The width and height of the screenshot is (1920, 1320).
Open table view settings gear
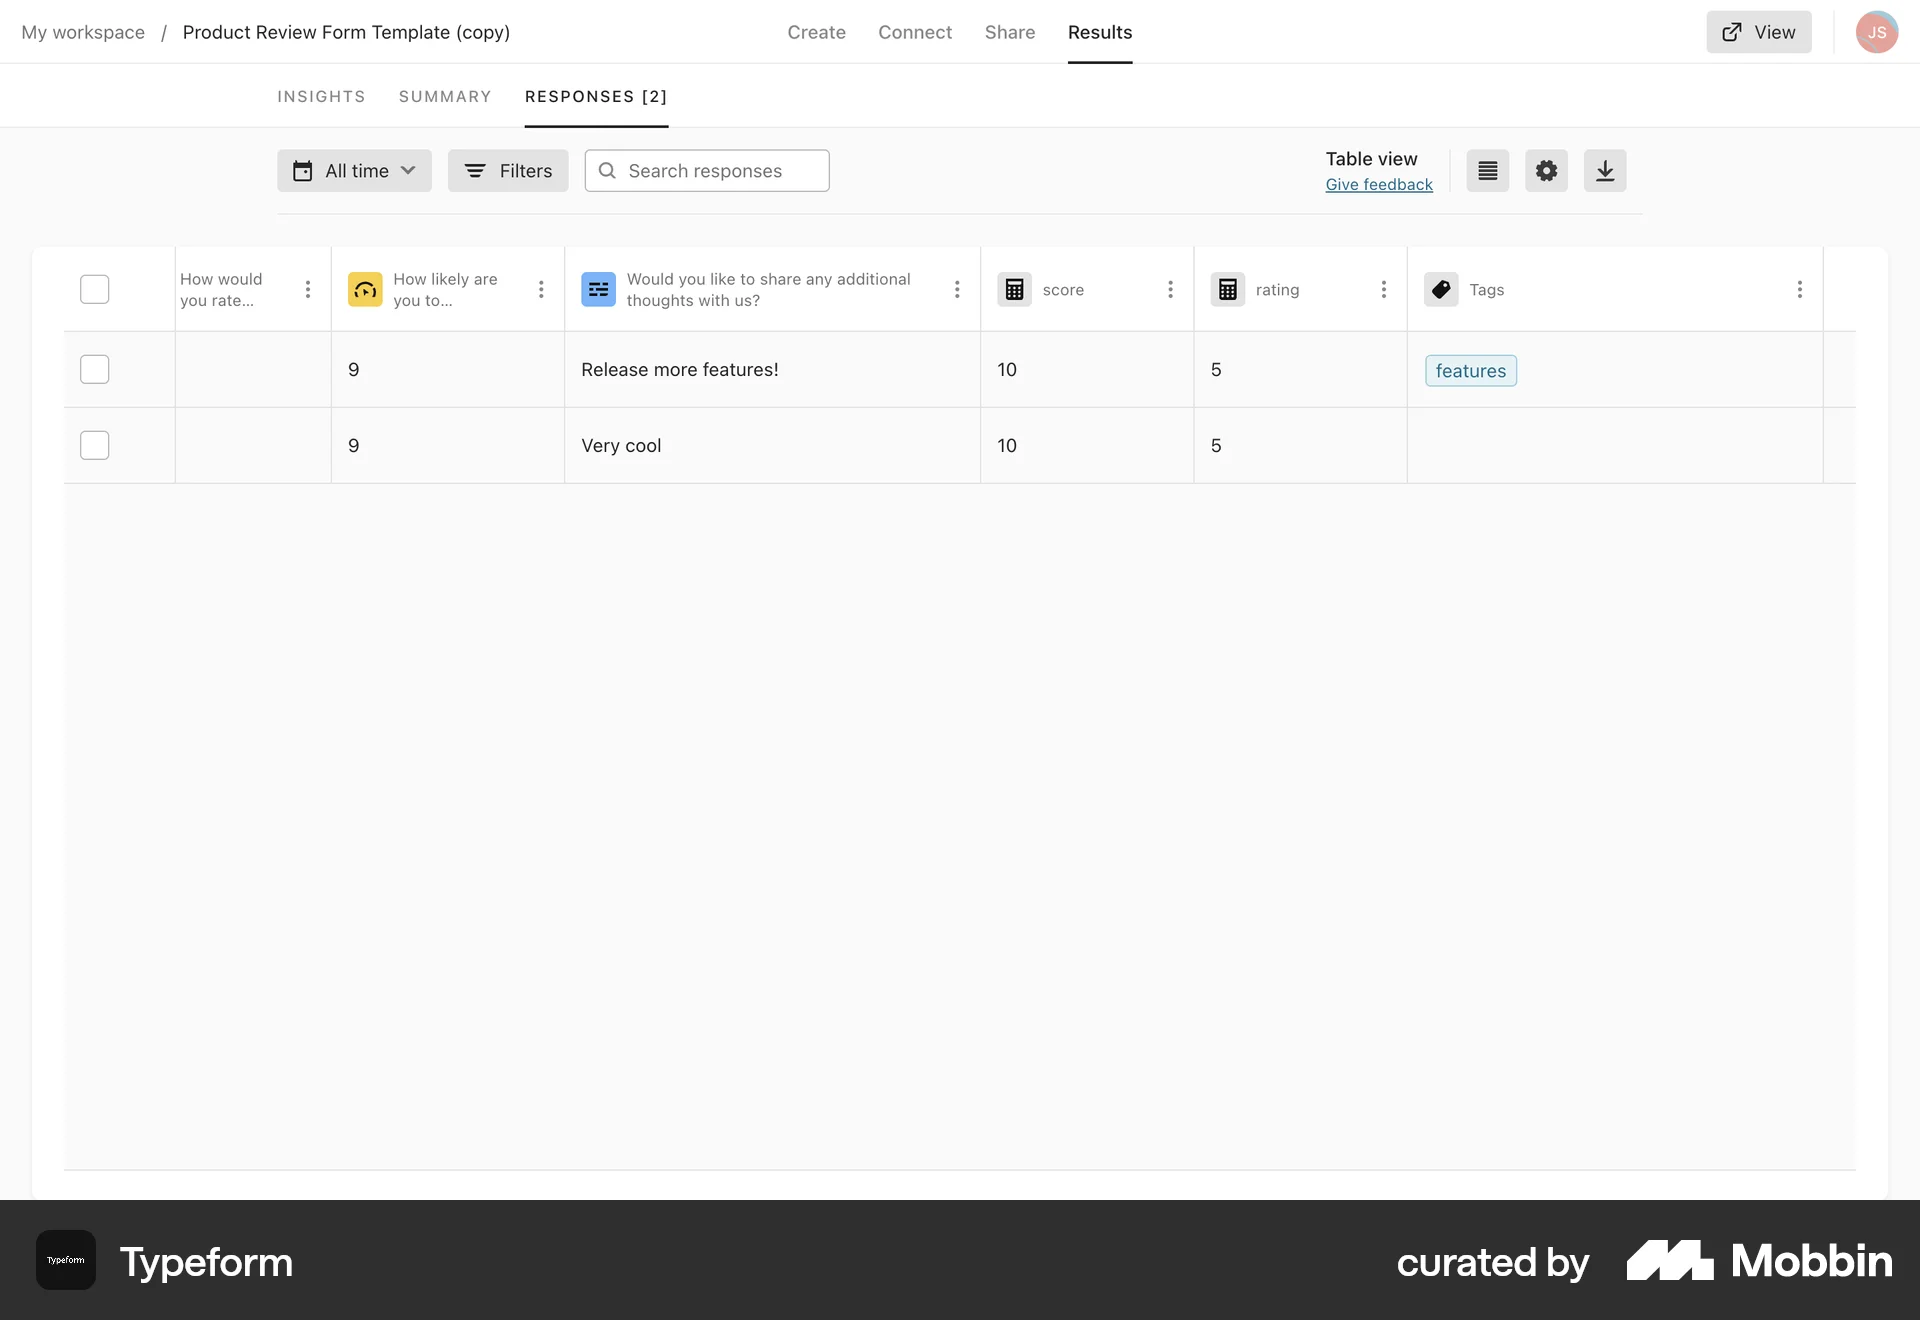coord(1545,170)
